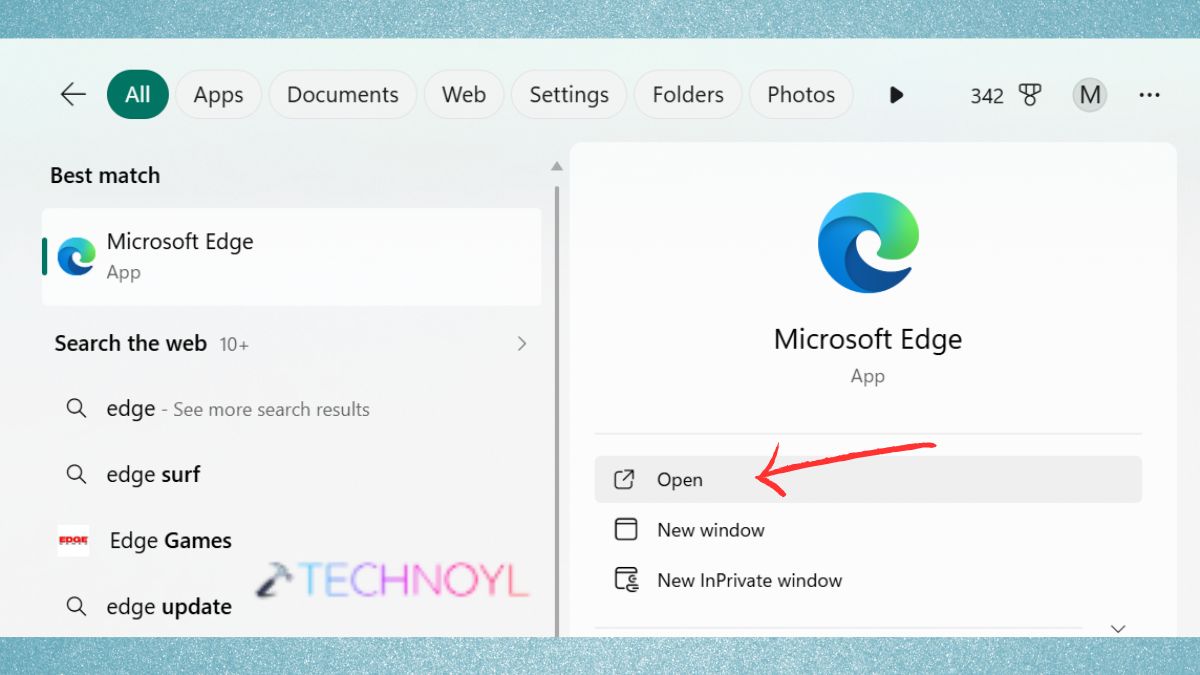Viewport: 1200px width, 675px height.
Task: Select the All filter tab
Action: click(138, 95)
